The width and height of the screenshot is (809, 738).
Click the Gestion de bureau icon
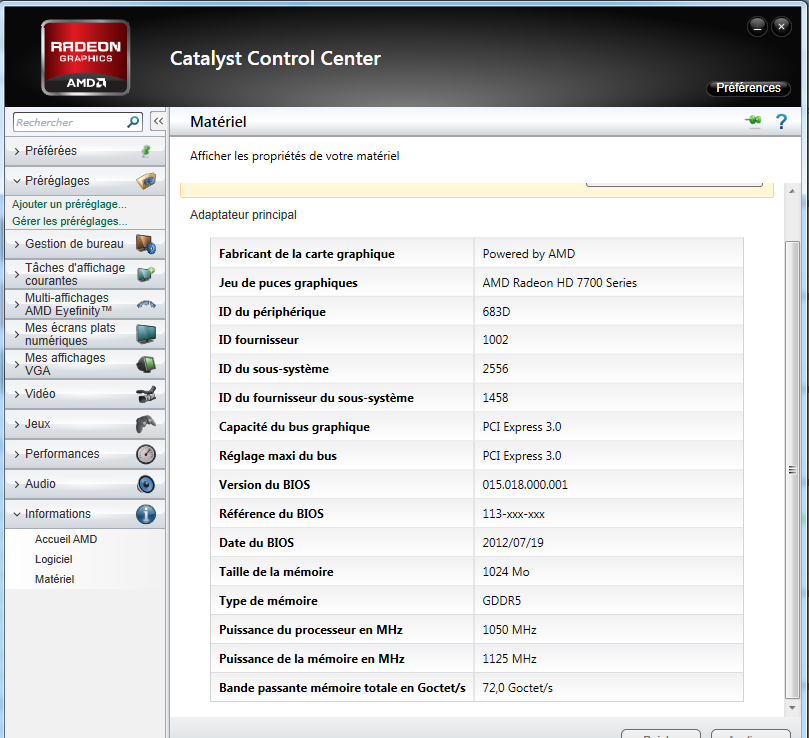click(146, 244)
